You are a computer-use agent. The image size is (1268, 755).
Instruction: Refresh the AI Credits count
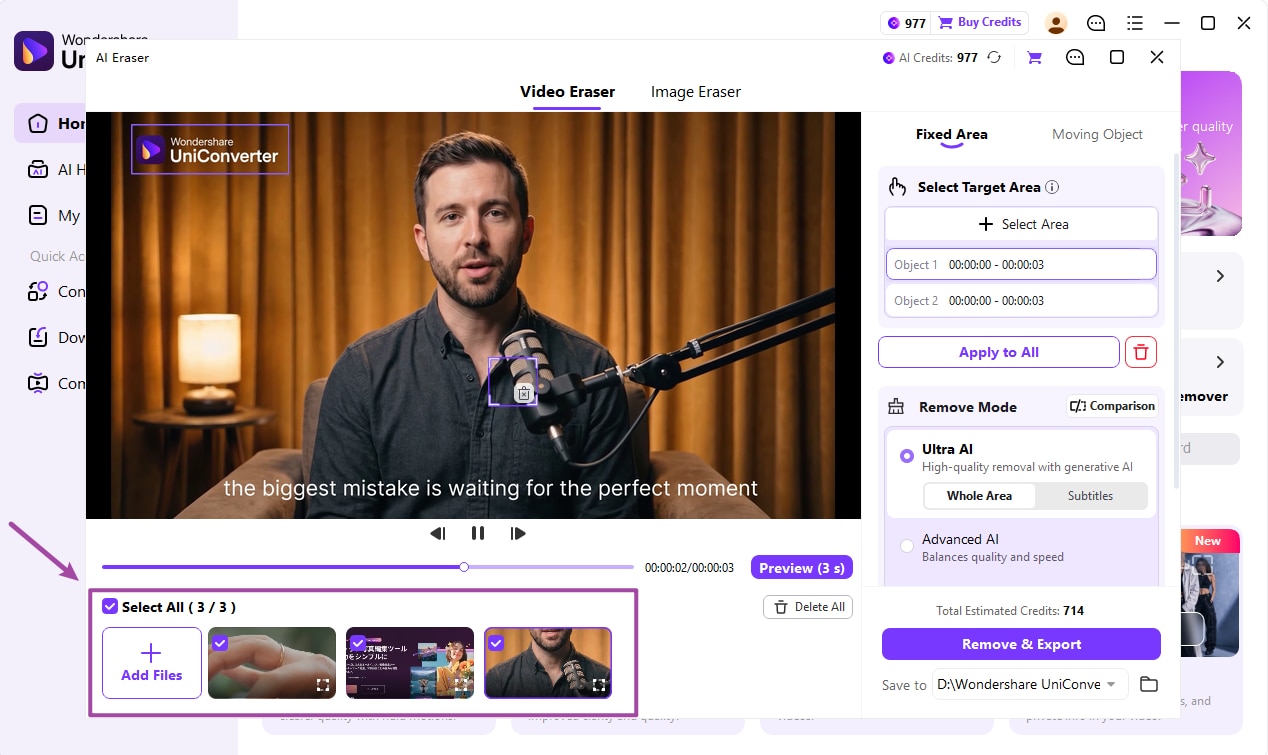(994, 58)
